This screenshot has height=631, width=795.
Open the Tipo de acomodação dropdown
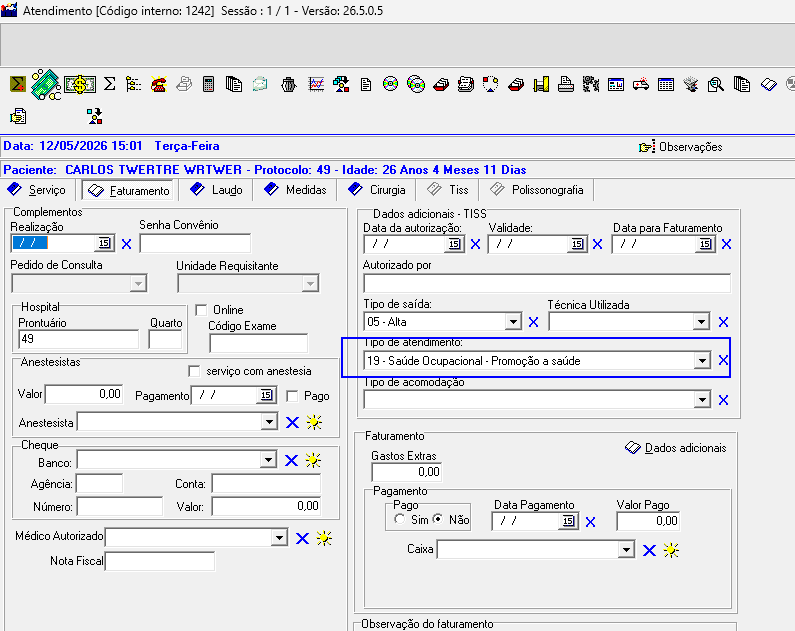[x=702, y=400]
